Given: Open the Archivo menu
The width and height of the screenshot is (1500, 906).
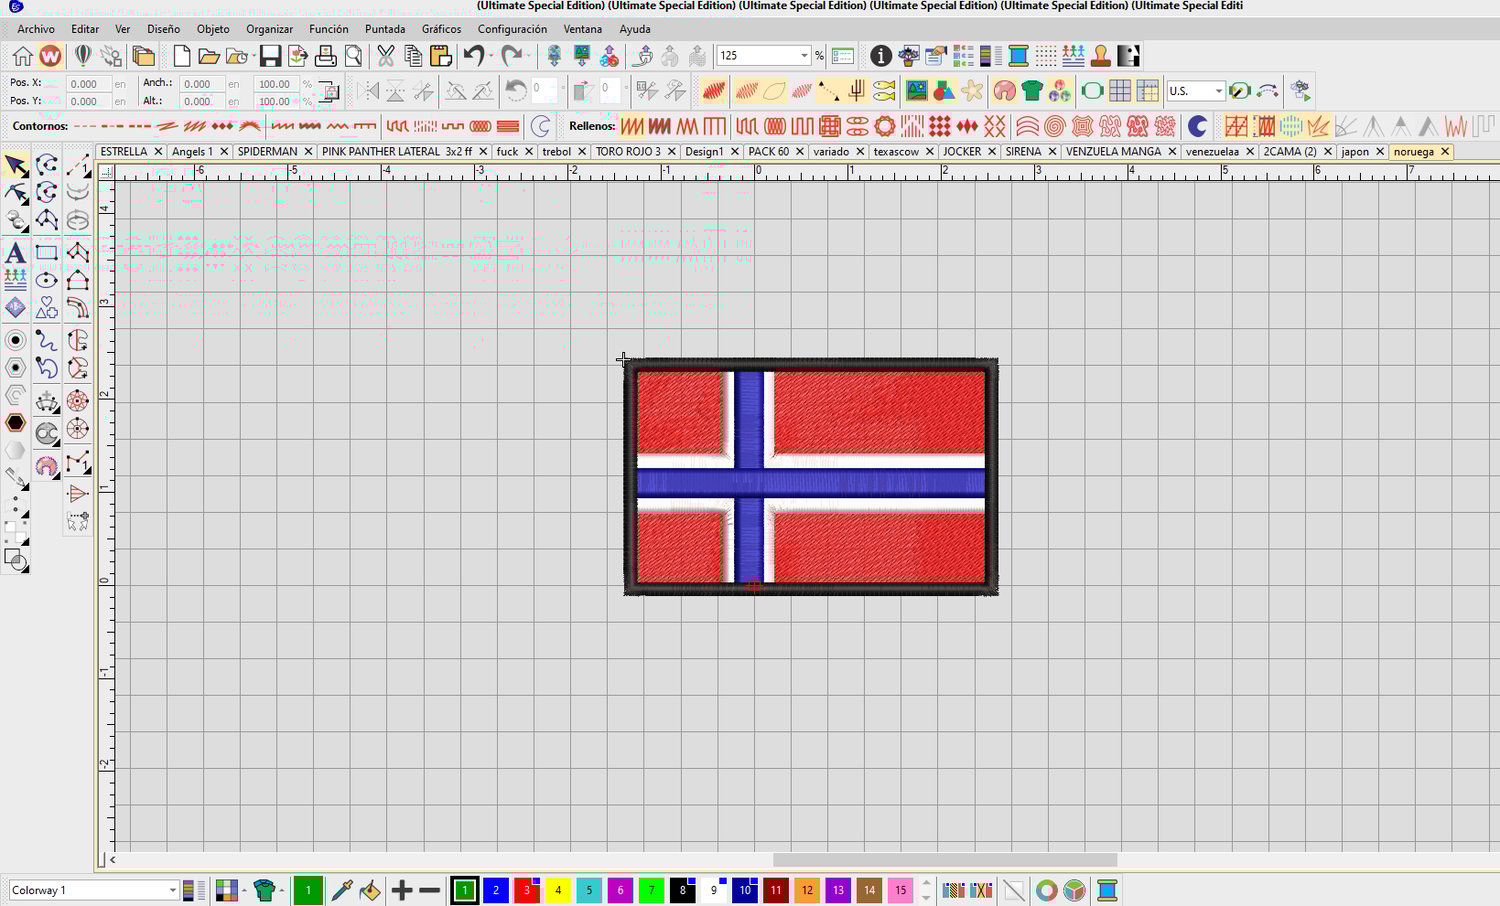Looking at the screenshot, I should coord(36,29).
